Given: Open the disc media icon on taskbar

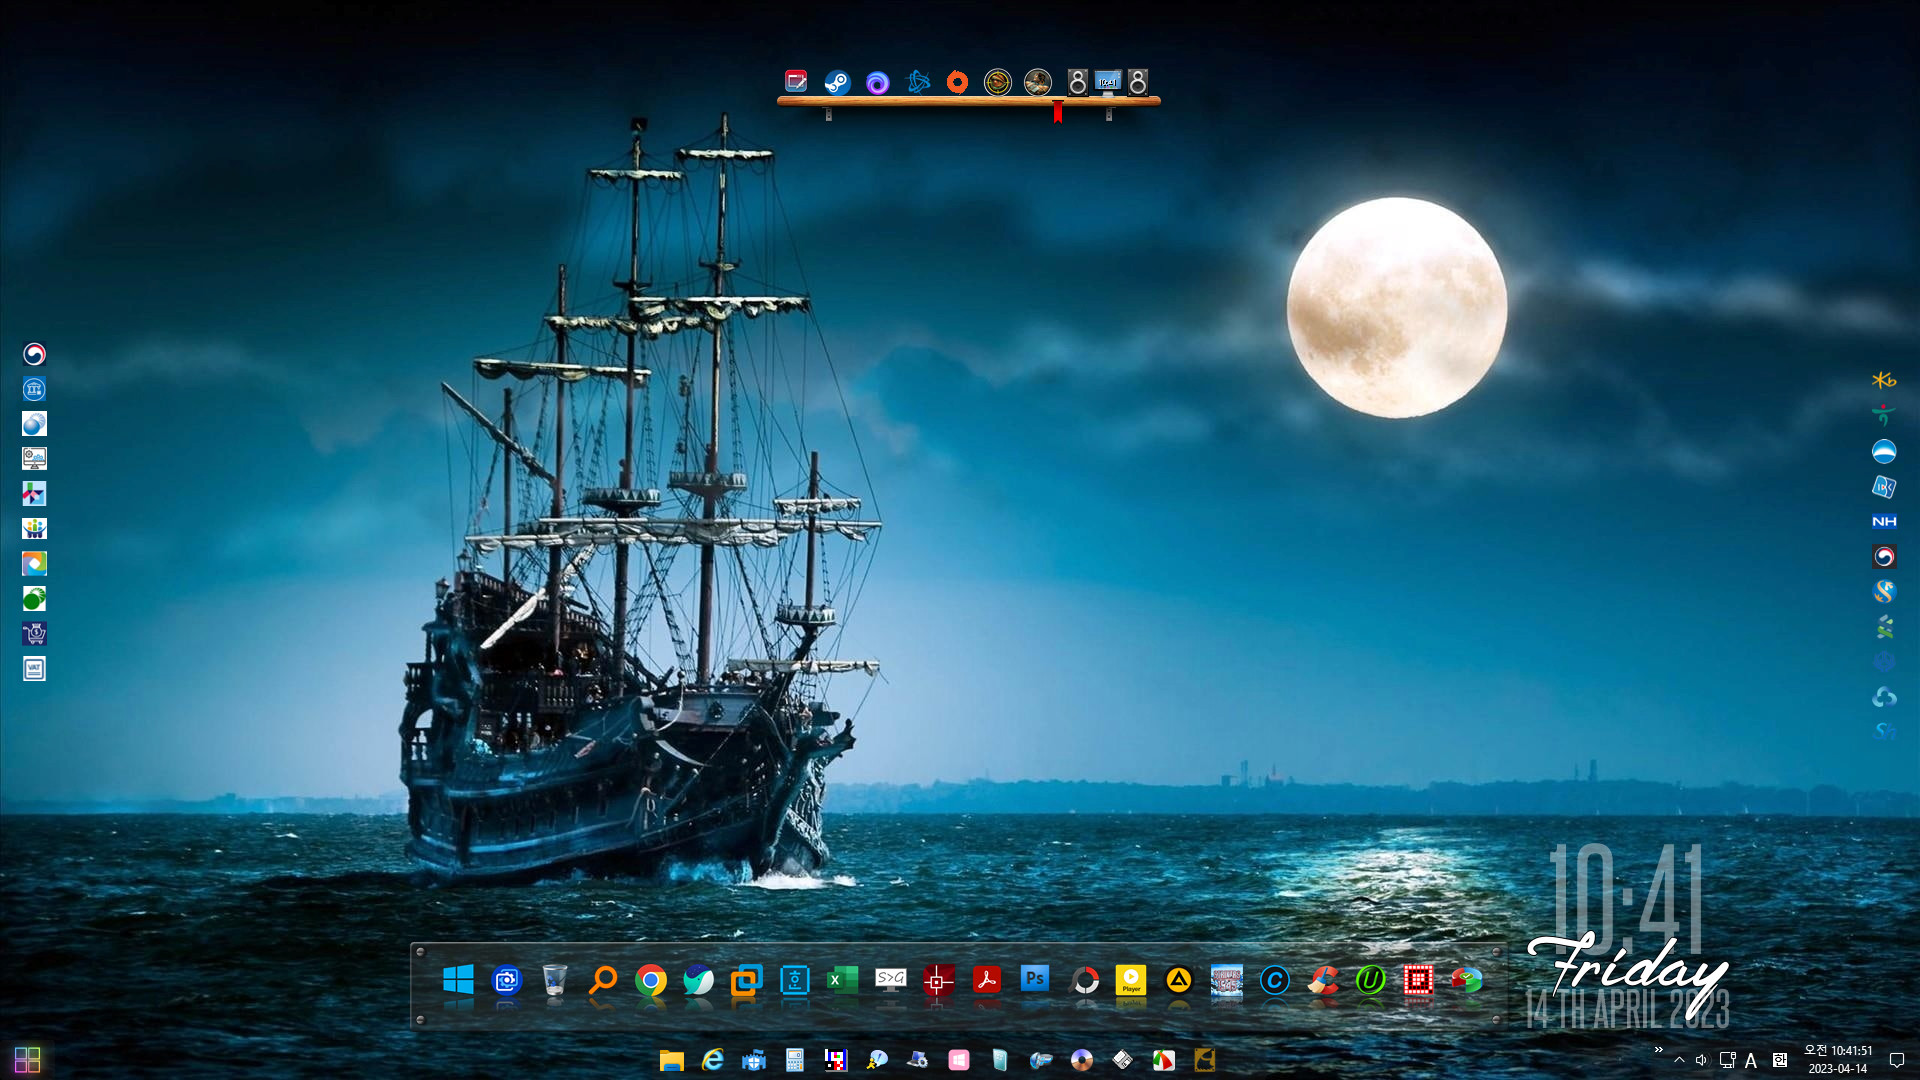Looking at the screenshot, I should (1081, 1060).
